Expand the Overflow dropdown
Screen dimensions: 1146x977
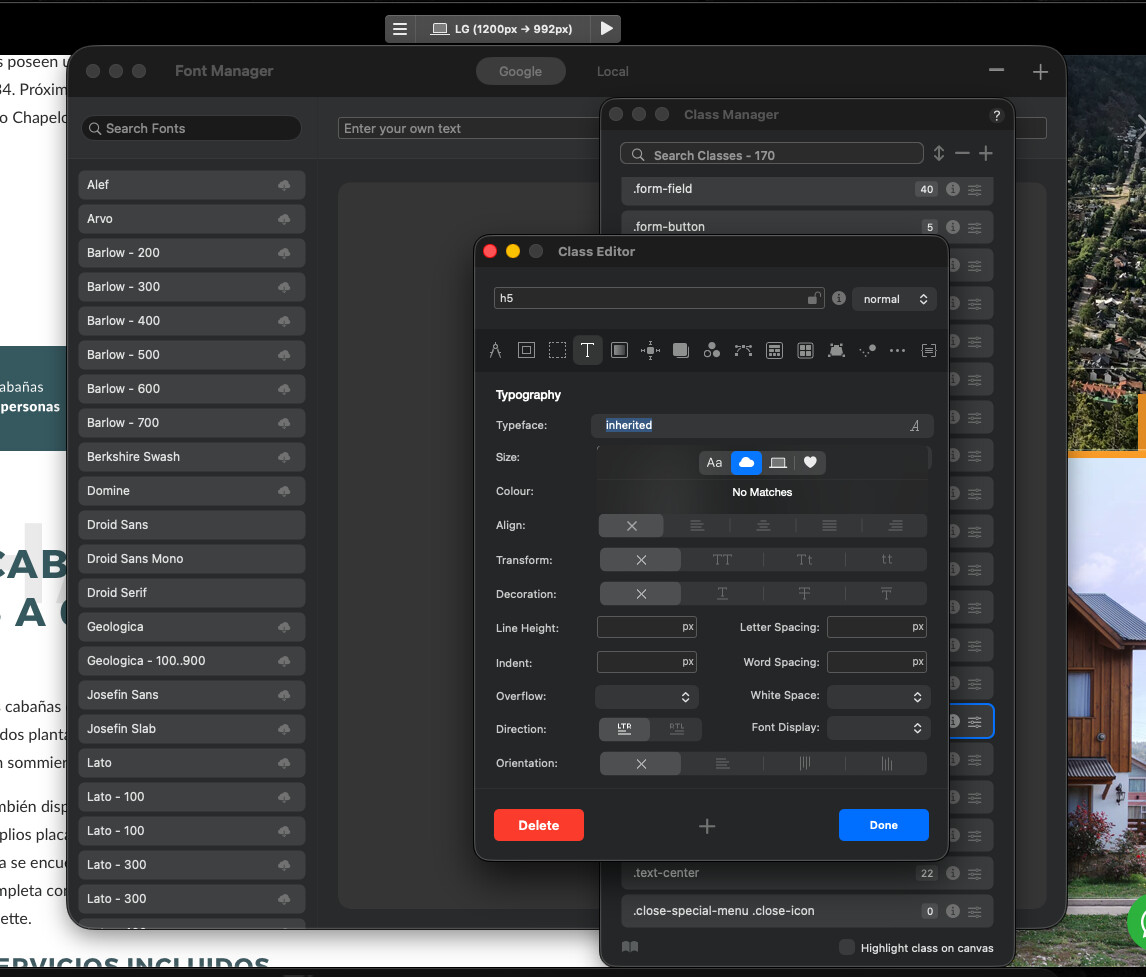(x=646, y=696)
